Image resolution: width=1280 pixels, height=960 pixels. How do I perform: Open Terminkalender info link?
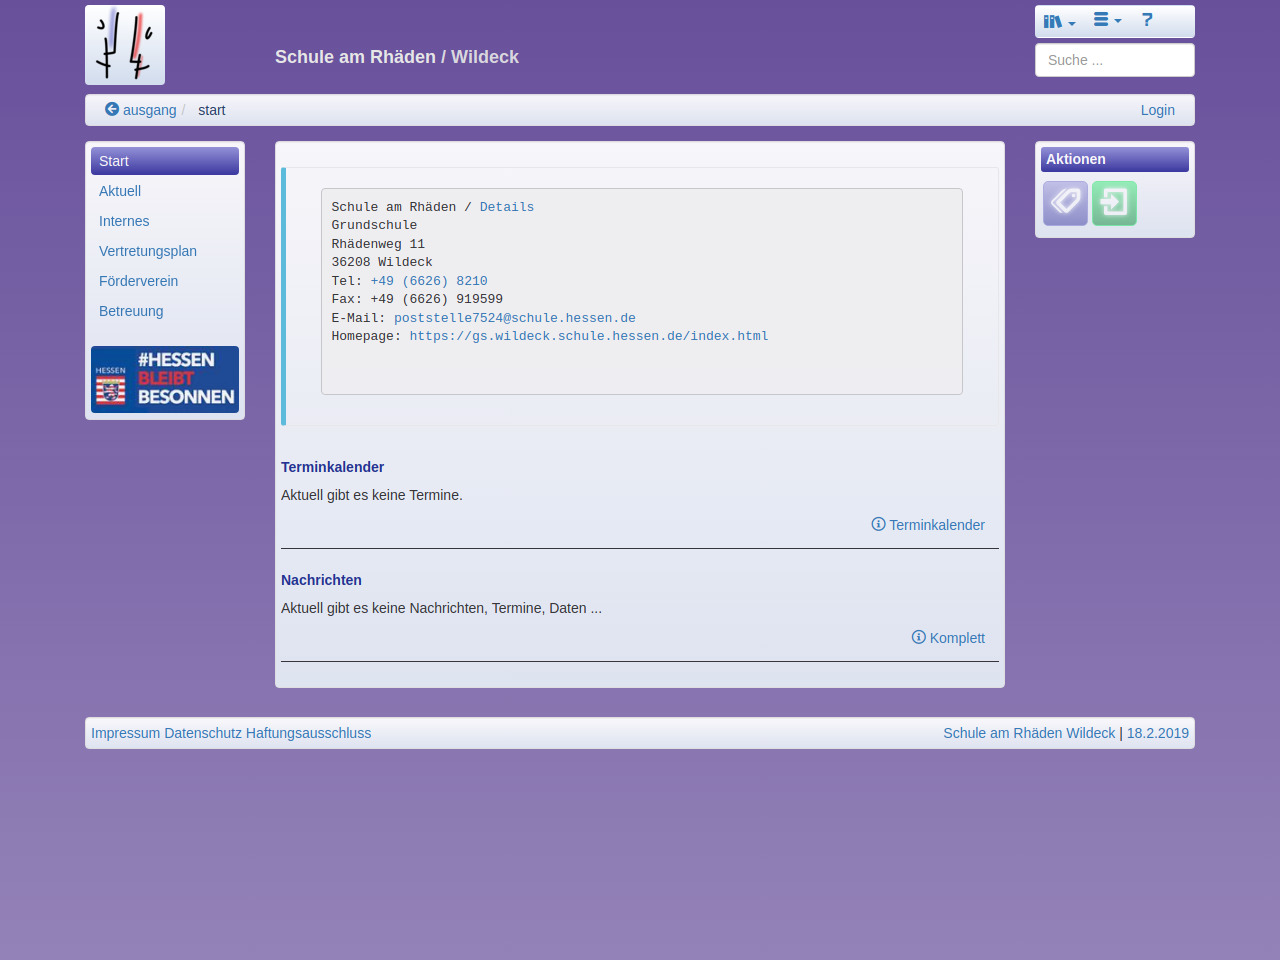928,525
